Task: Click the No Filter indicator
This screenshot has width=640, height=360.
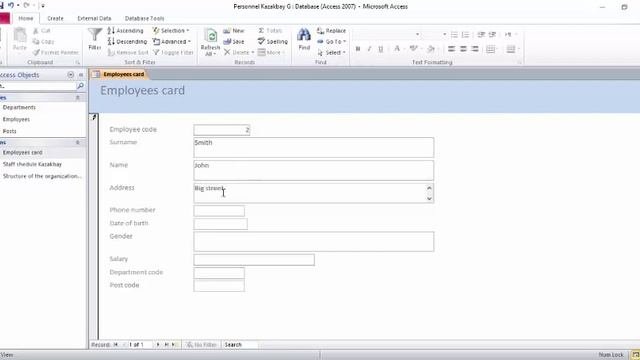Action: point(202,345)
